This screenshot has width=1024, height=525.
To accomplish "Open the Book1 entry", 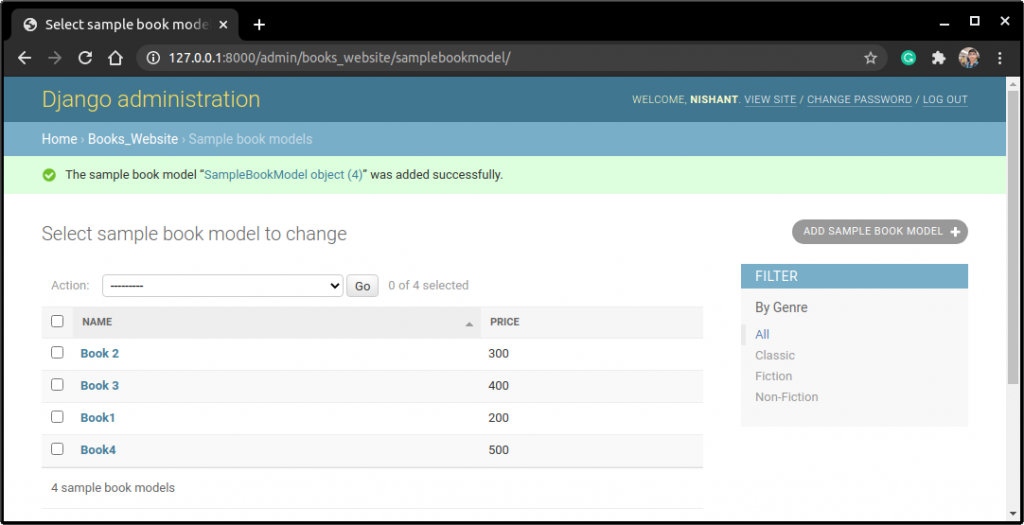I will pyautogui.click(x=97, y=417).
